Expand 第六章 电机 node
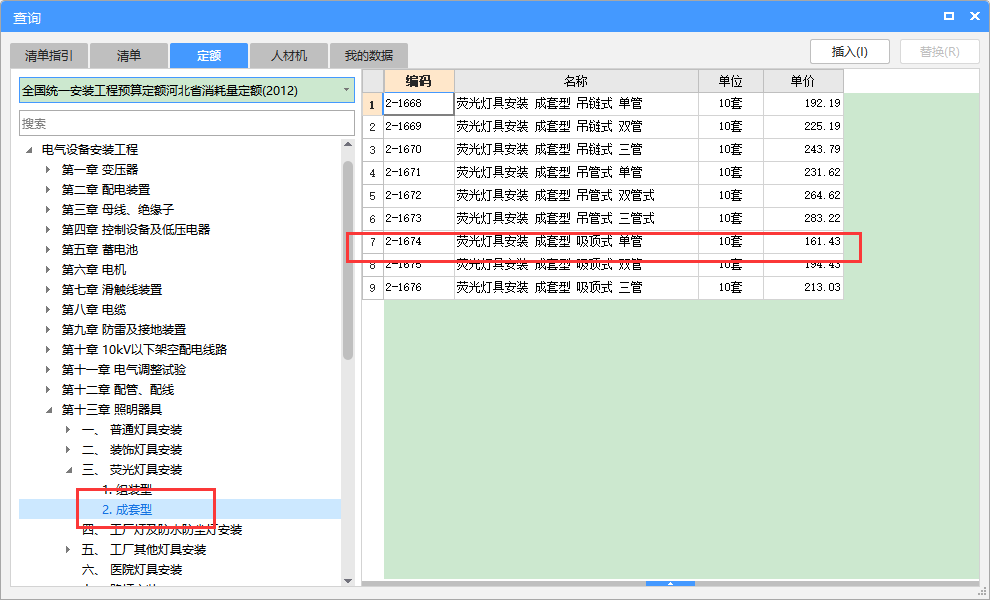990x600 pixels. pos(48,270)
